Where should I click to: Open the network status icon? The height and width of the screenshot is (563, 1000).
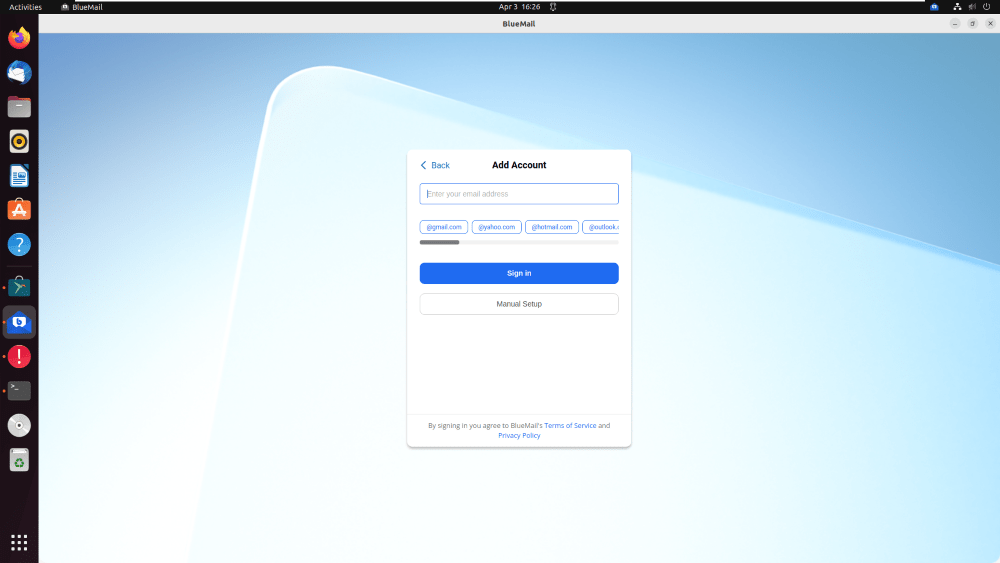[957, 7]
